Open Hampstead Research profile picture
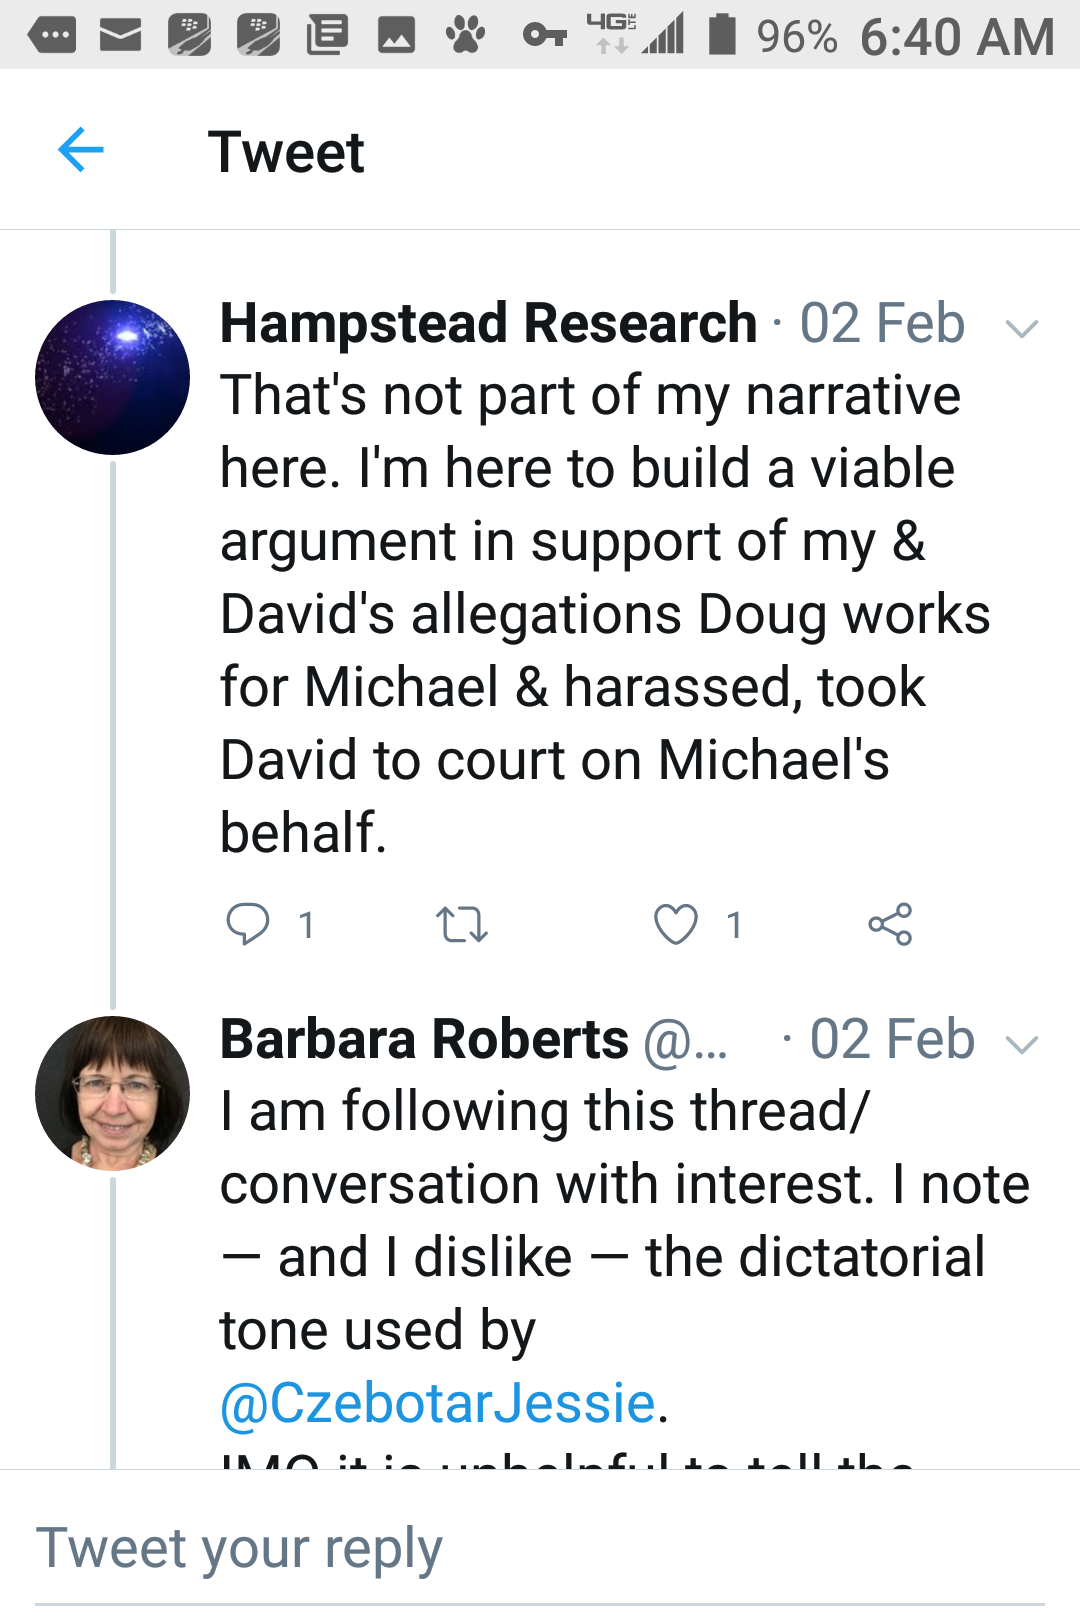Image resolution: width=1080 pixels, height=1620 pixels. 112,377
